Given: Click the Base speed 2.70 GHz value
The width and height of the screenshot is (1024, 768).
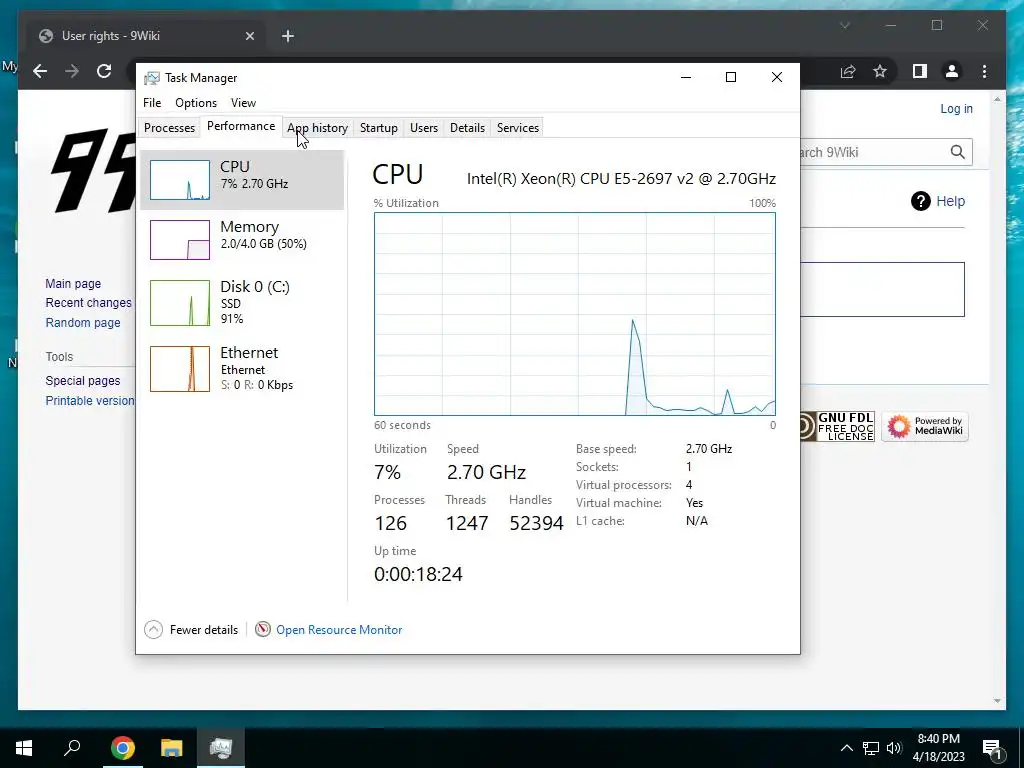Looking at the screenshot, I should point(709,449).
